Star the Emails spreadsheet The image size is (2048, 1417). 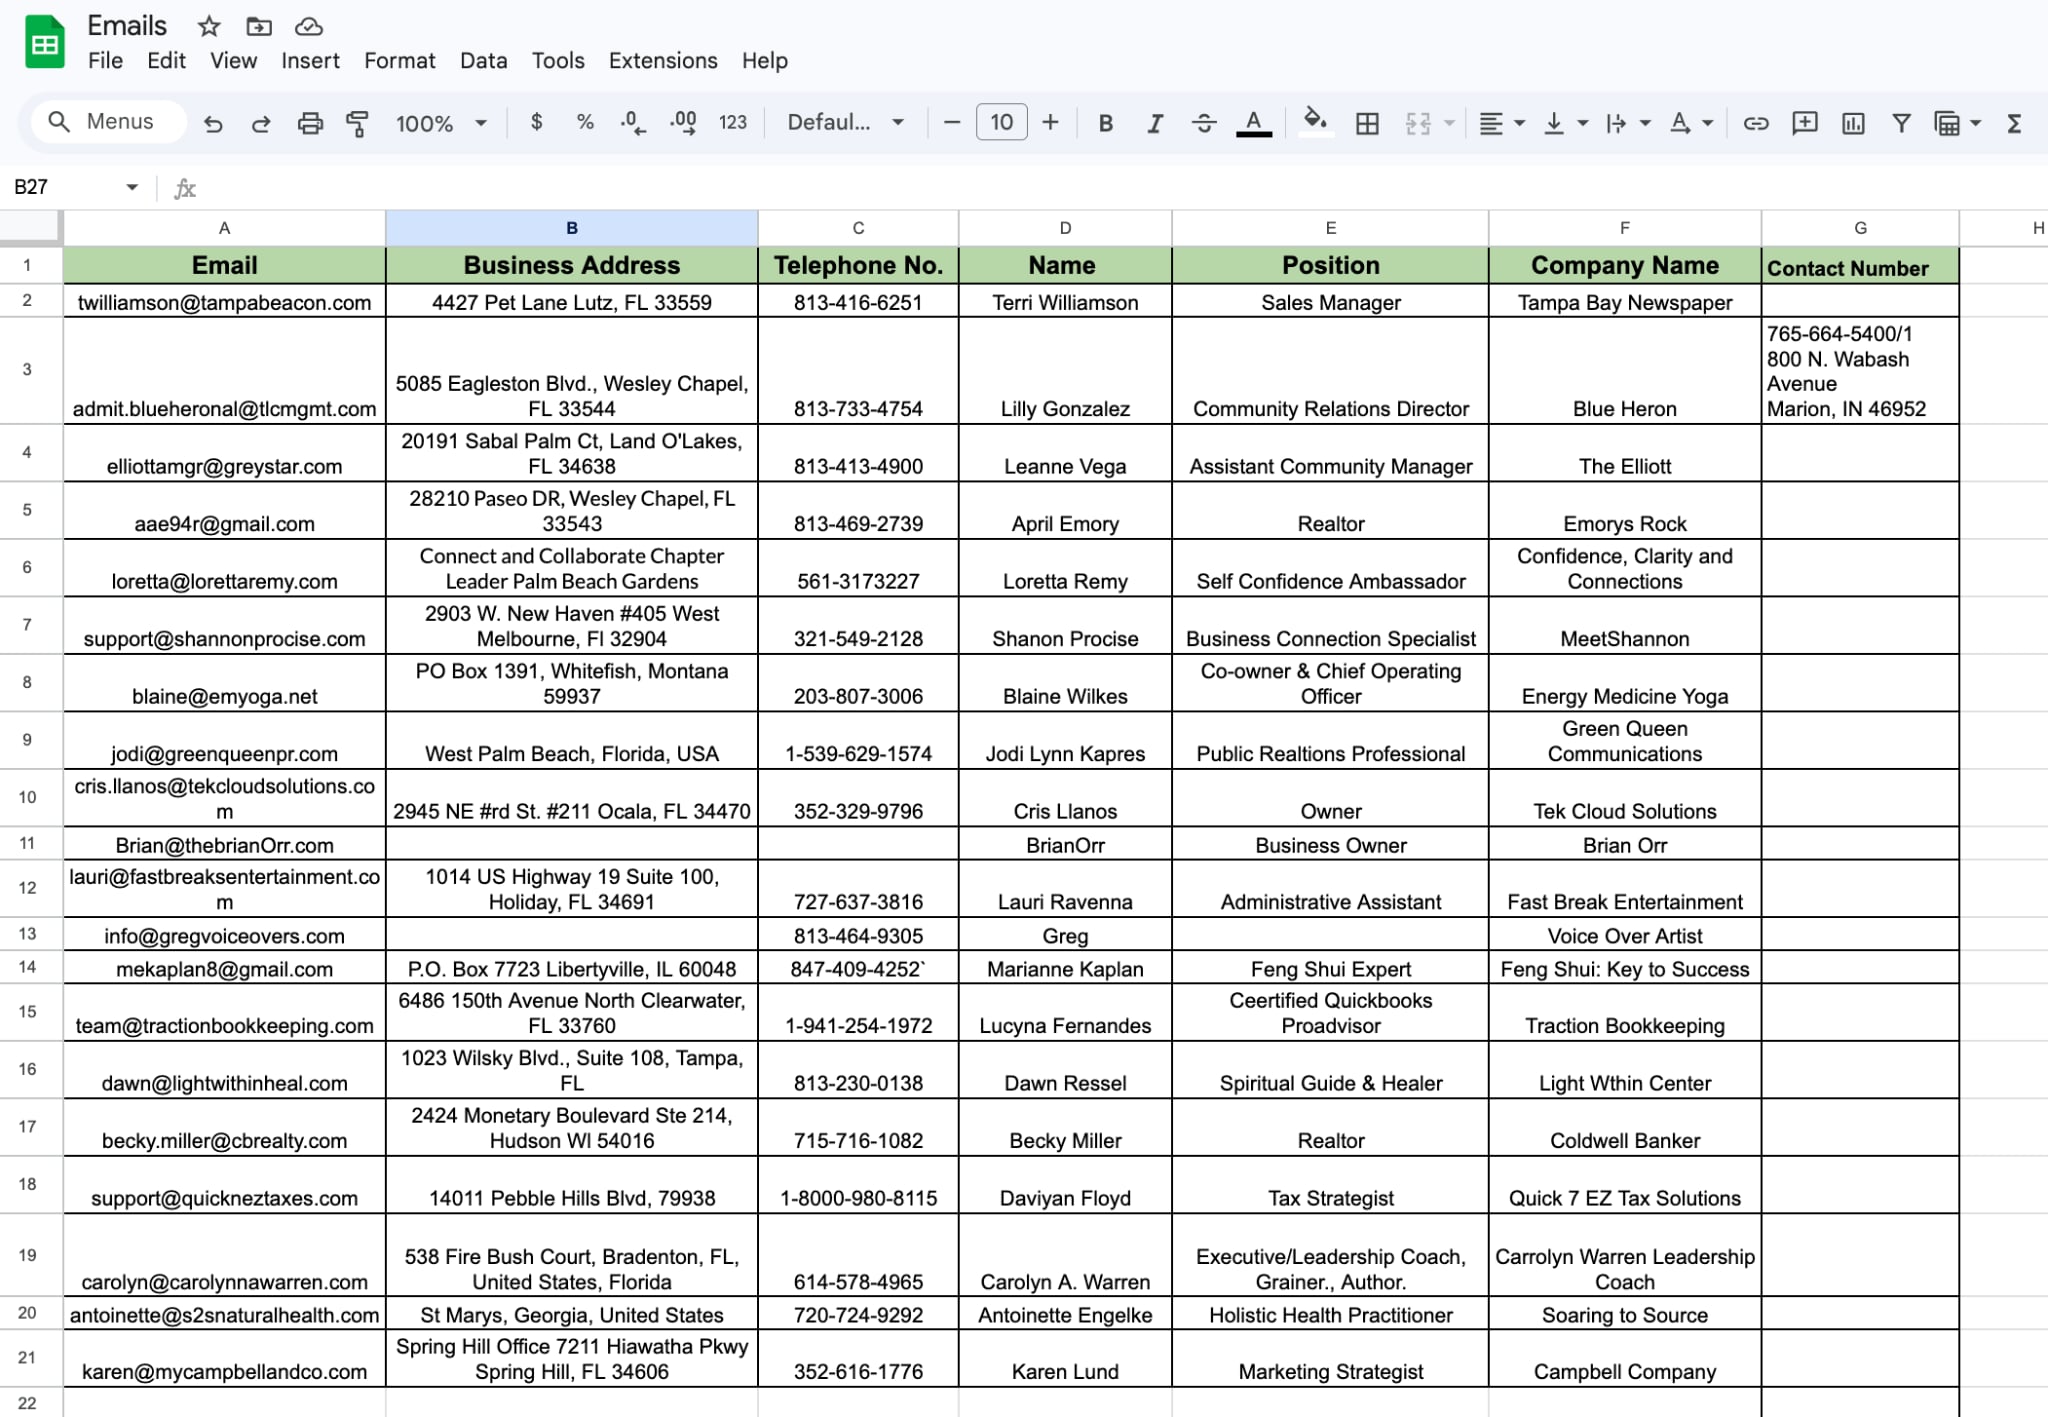click(x=208, y=26)
